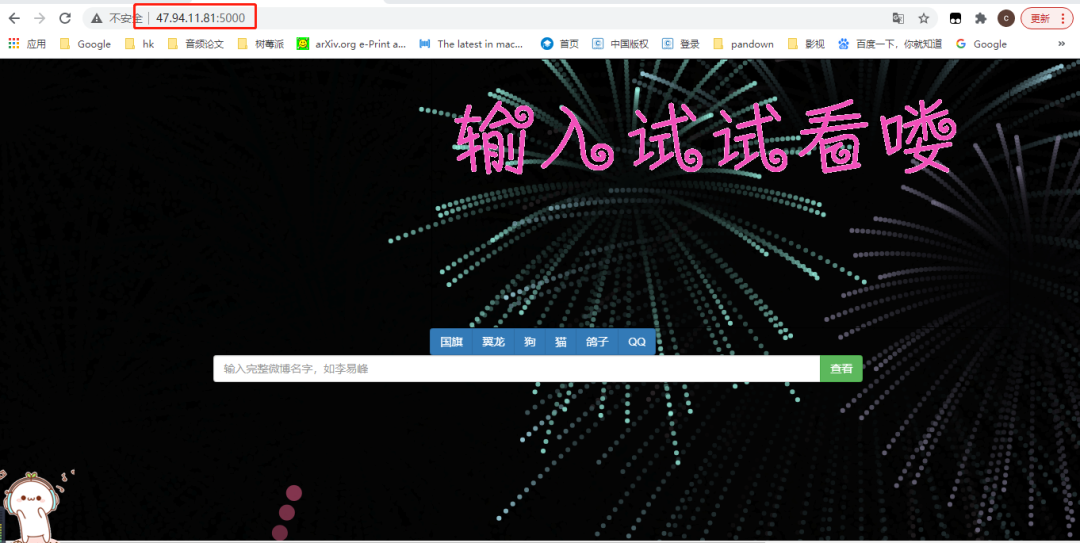Screen dimensions: 1080x543
Task: Select the 狗 tag button
Action: (x=530, y=342)
